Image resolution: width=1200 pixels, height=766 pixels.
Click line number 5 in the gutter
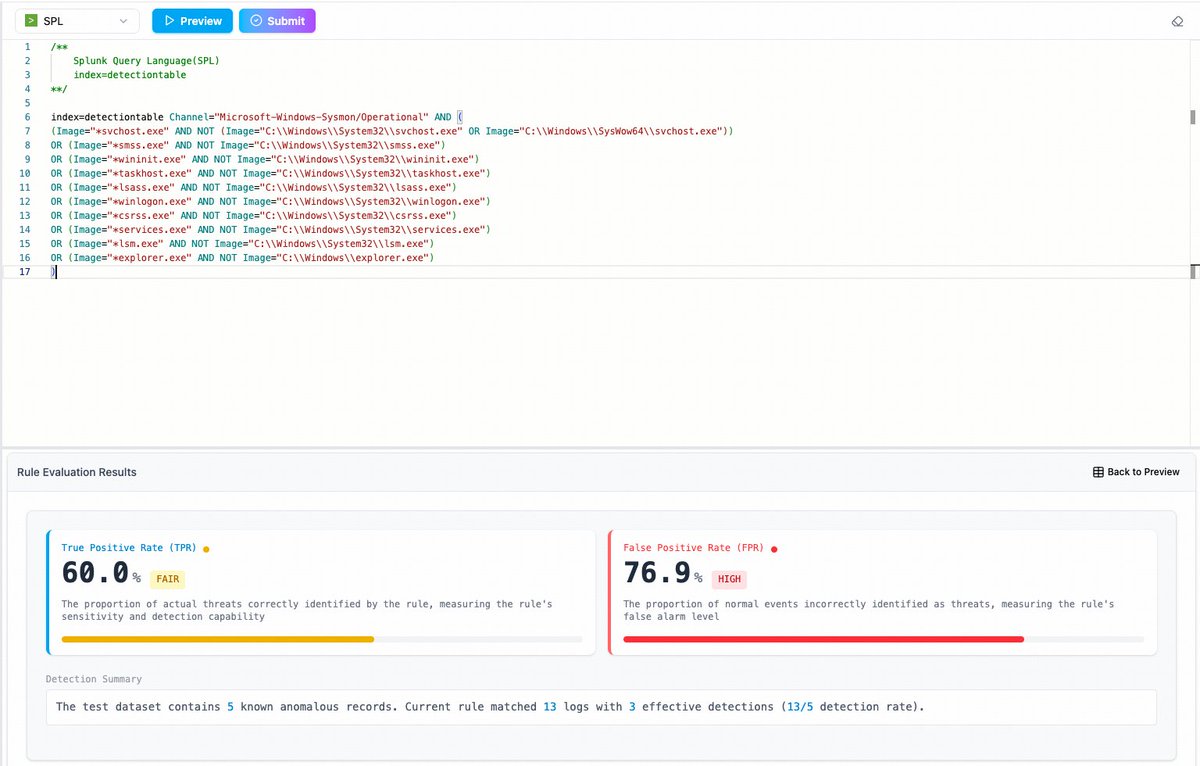click(x=27, y=103)
